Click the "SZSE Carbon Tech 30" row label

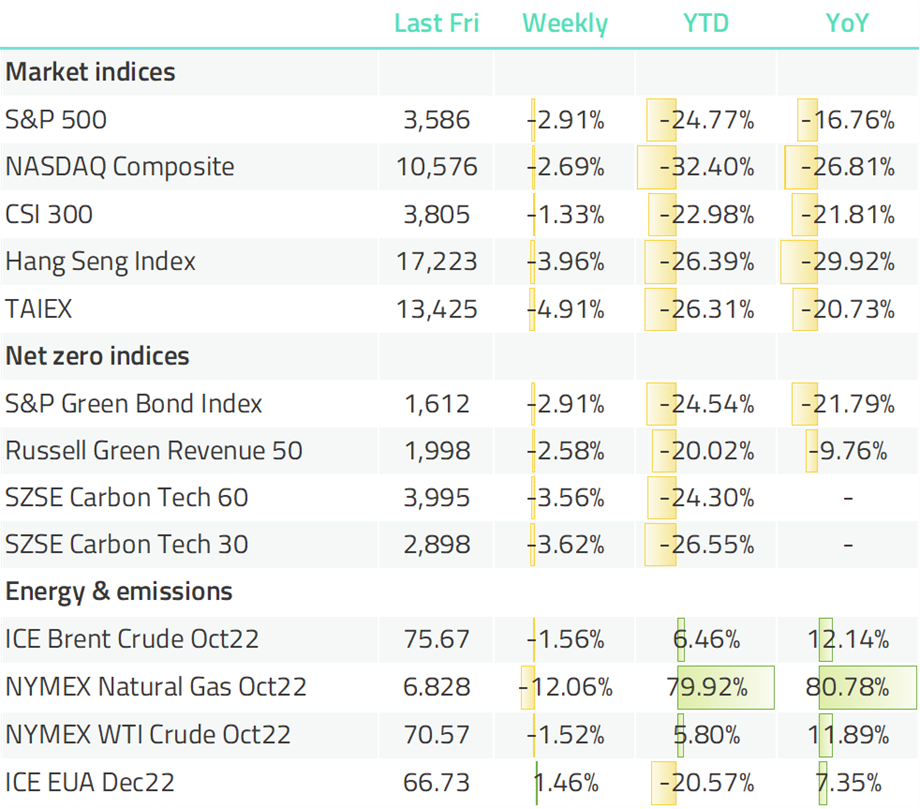tap(127, 544)
